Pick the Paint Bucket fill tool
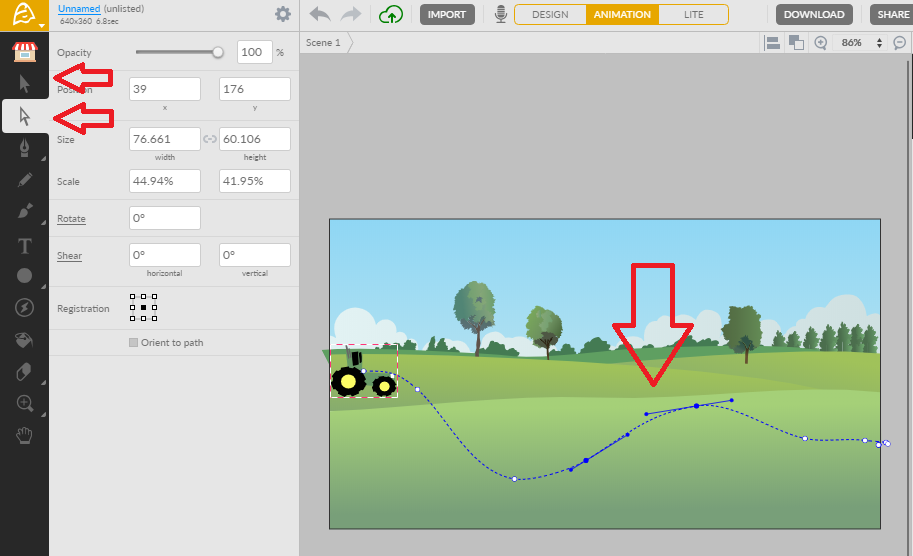 24,340
